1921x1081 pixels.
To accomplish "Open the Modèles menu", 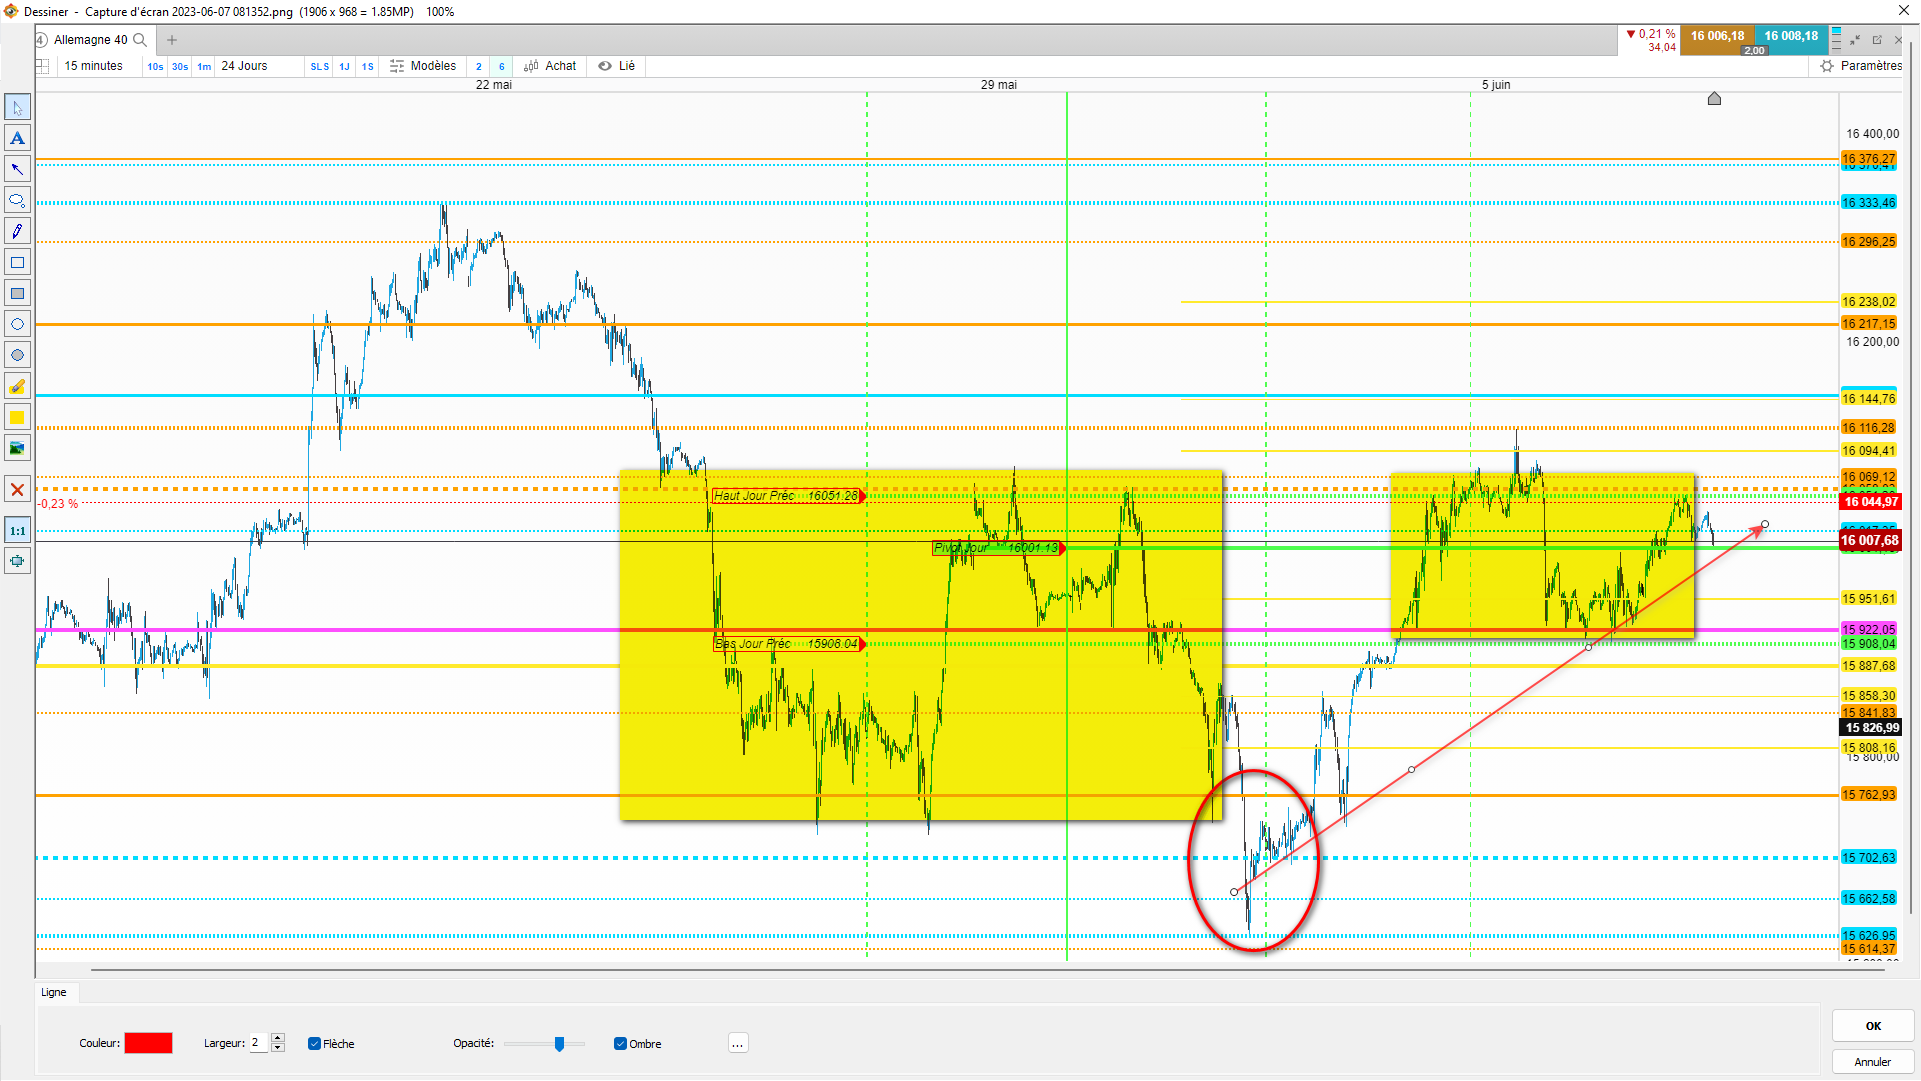I will 423,66.
